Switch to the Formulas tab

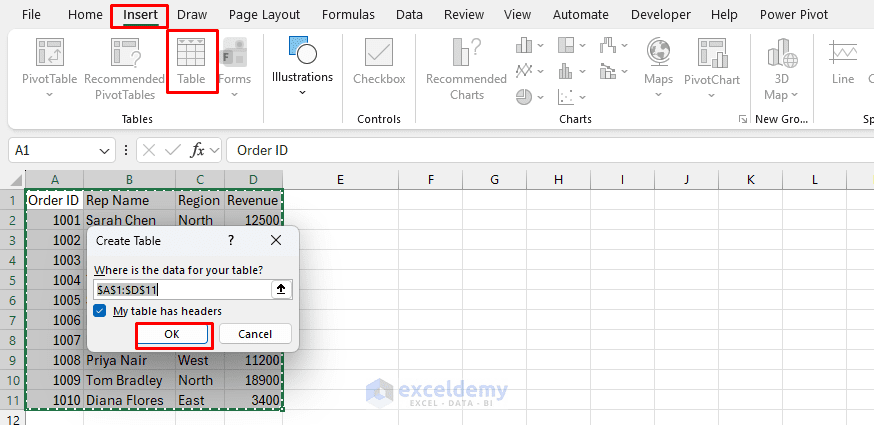click(348, 15)
